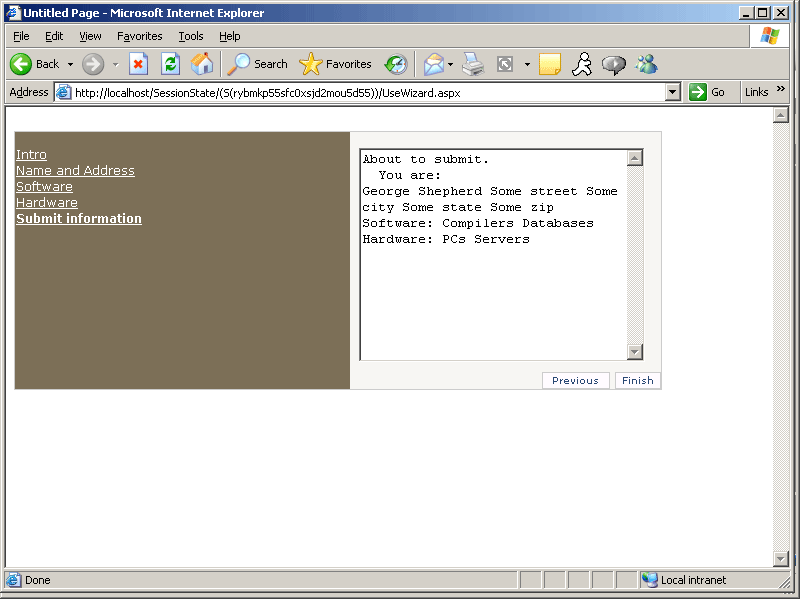Viewport: 800px width, 599px height.
Task: Open the Tools menu
Action: (190, 36)
